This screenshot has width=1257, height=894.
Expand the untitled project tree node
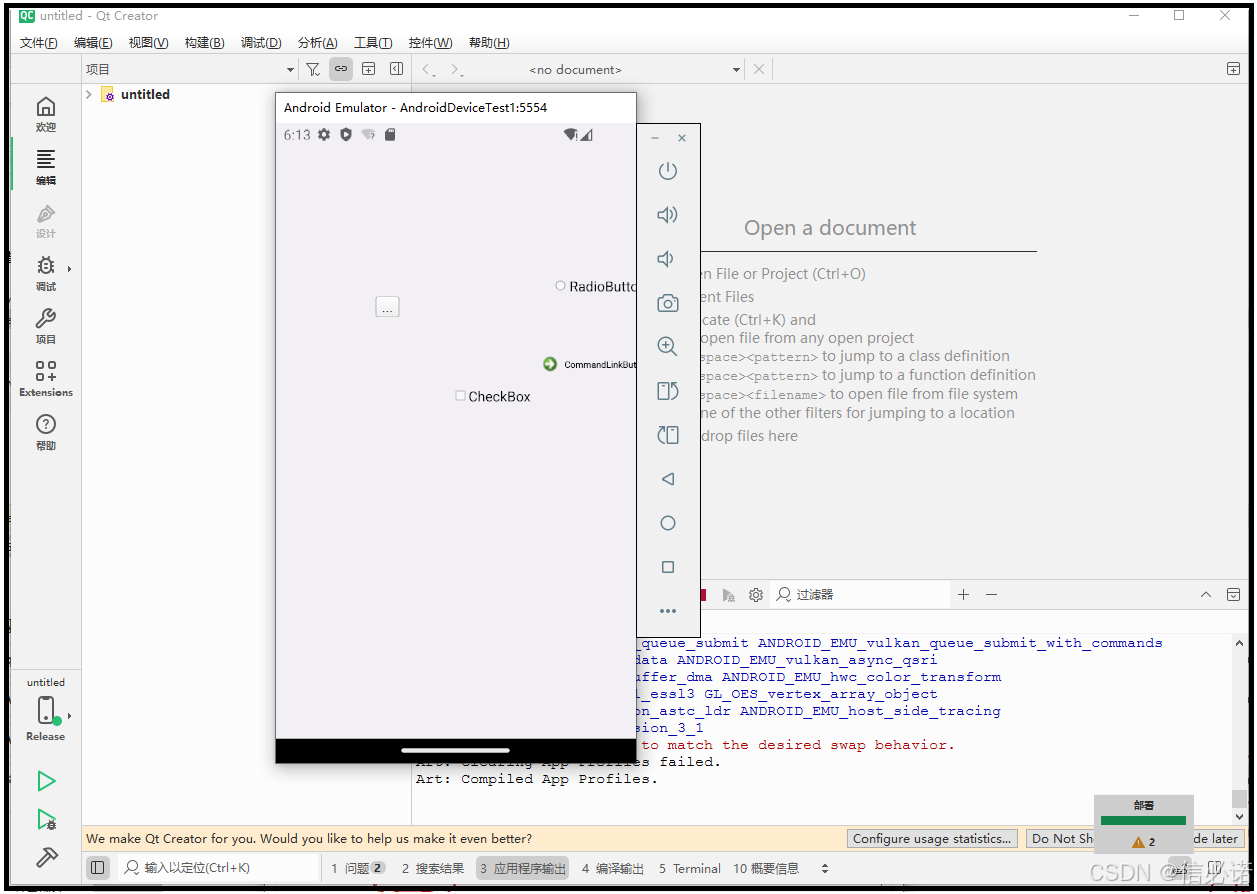[x=89, y=94]
